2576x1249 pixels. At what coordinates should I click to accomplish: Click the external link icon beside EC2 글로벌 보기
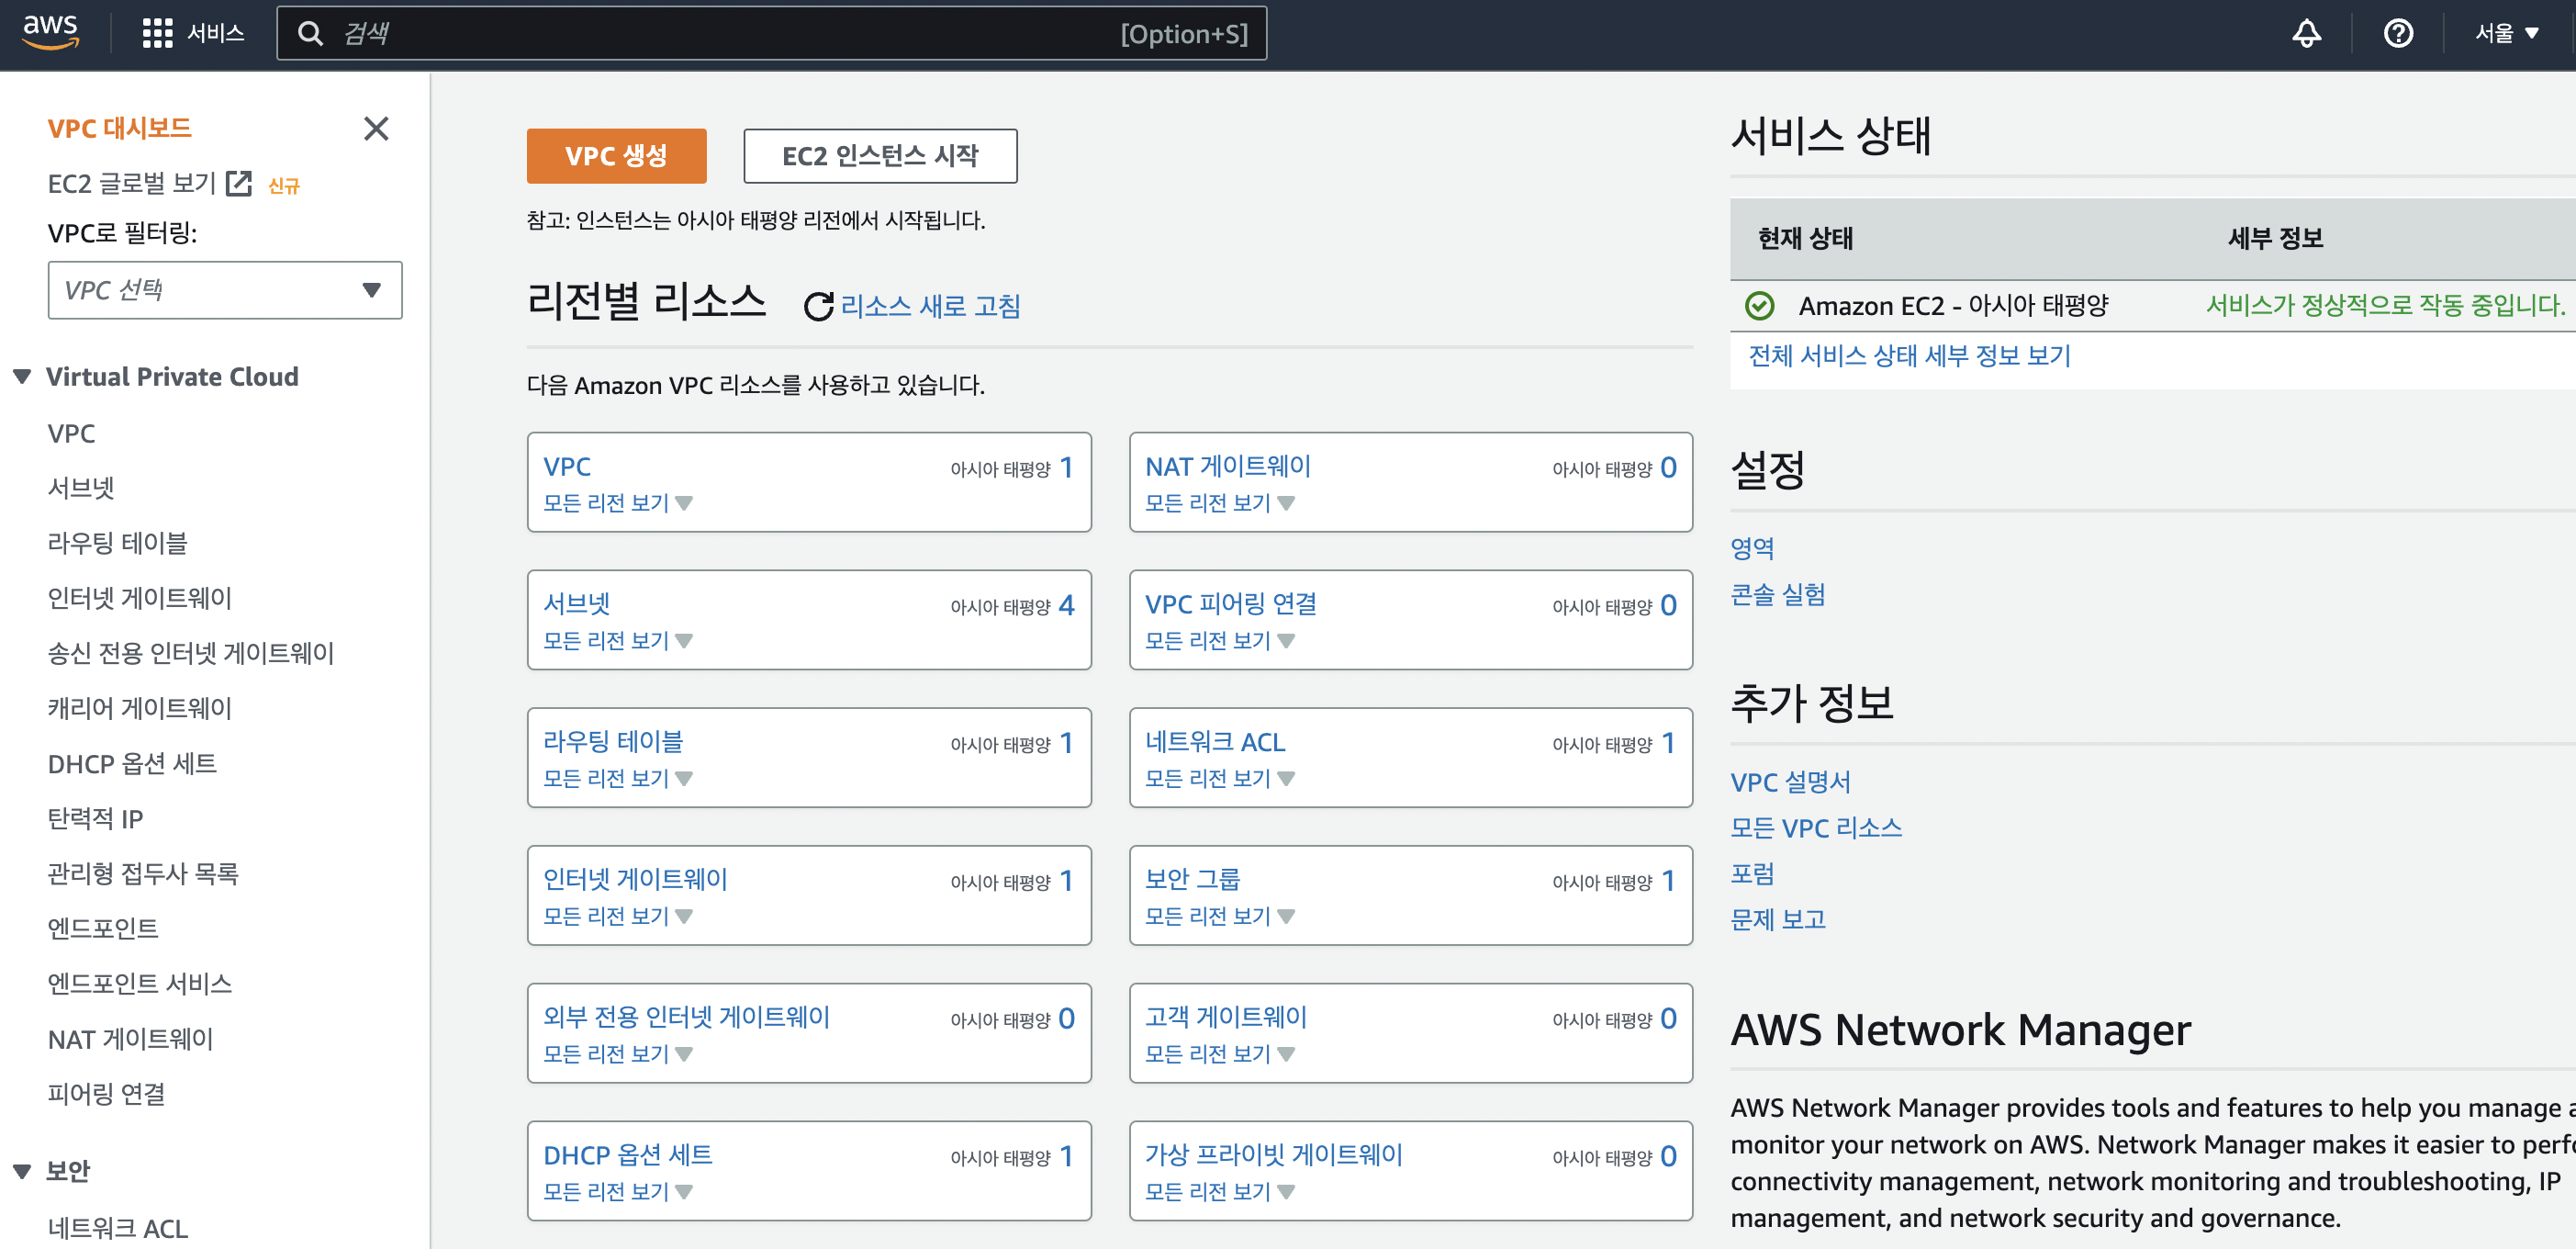point(239,183)
